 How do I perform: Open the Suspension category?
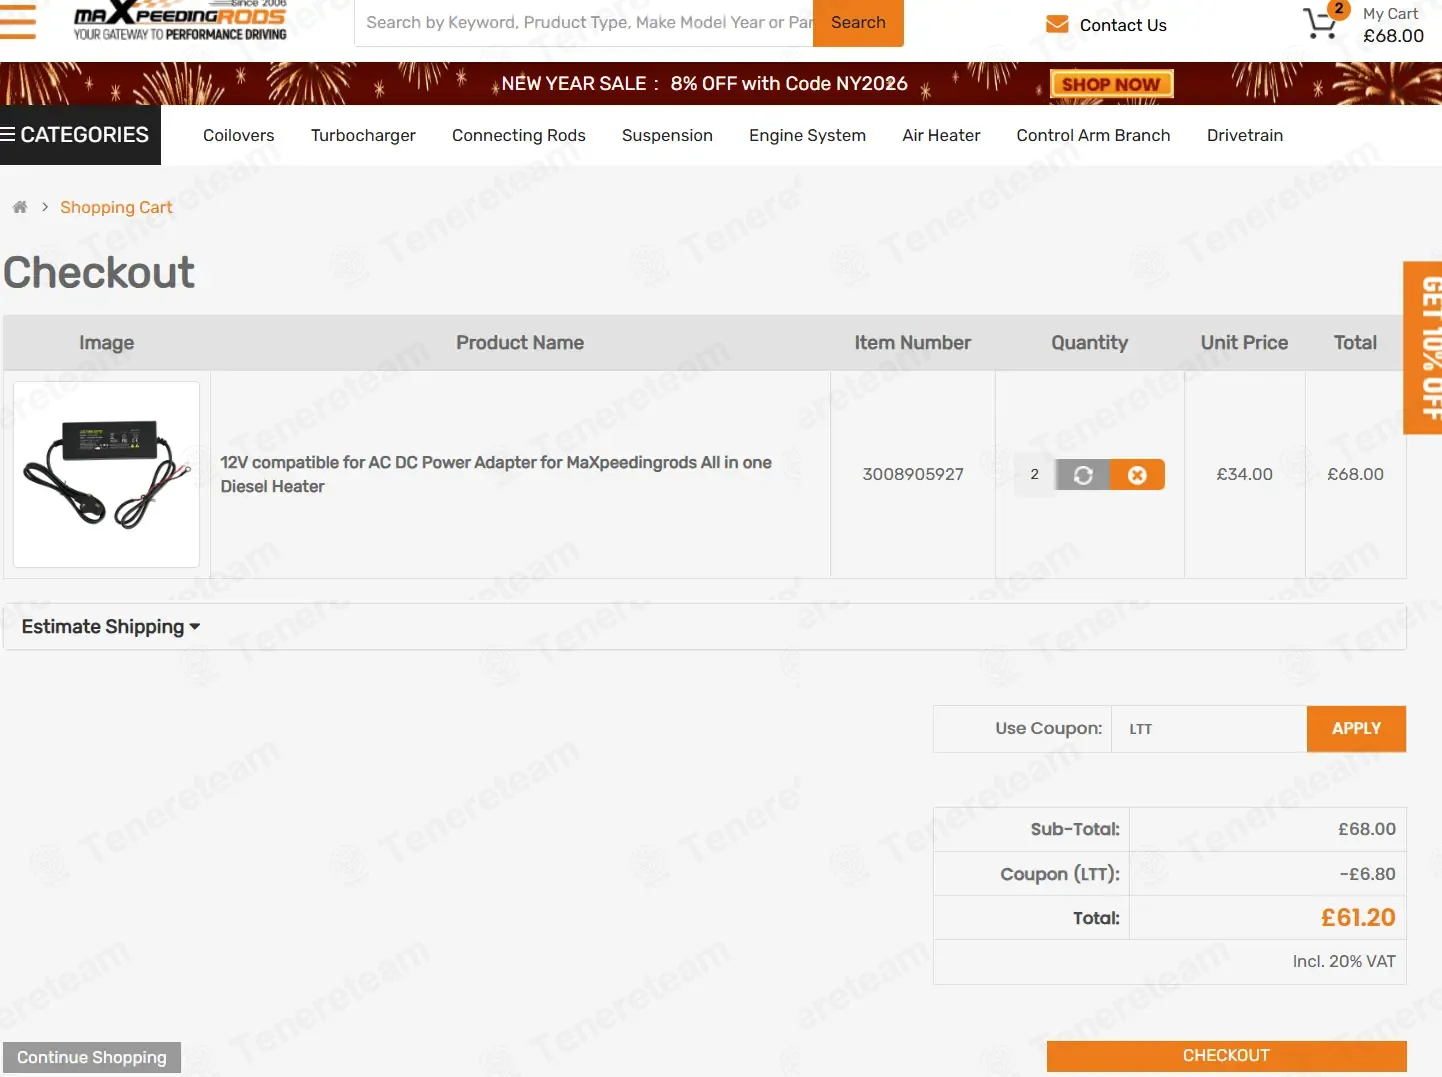(667, 135)
